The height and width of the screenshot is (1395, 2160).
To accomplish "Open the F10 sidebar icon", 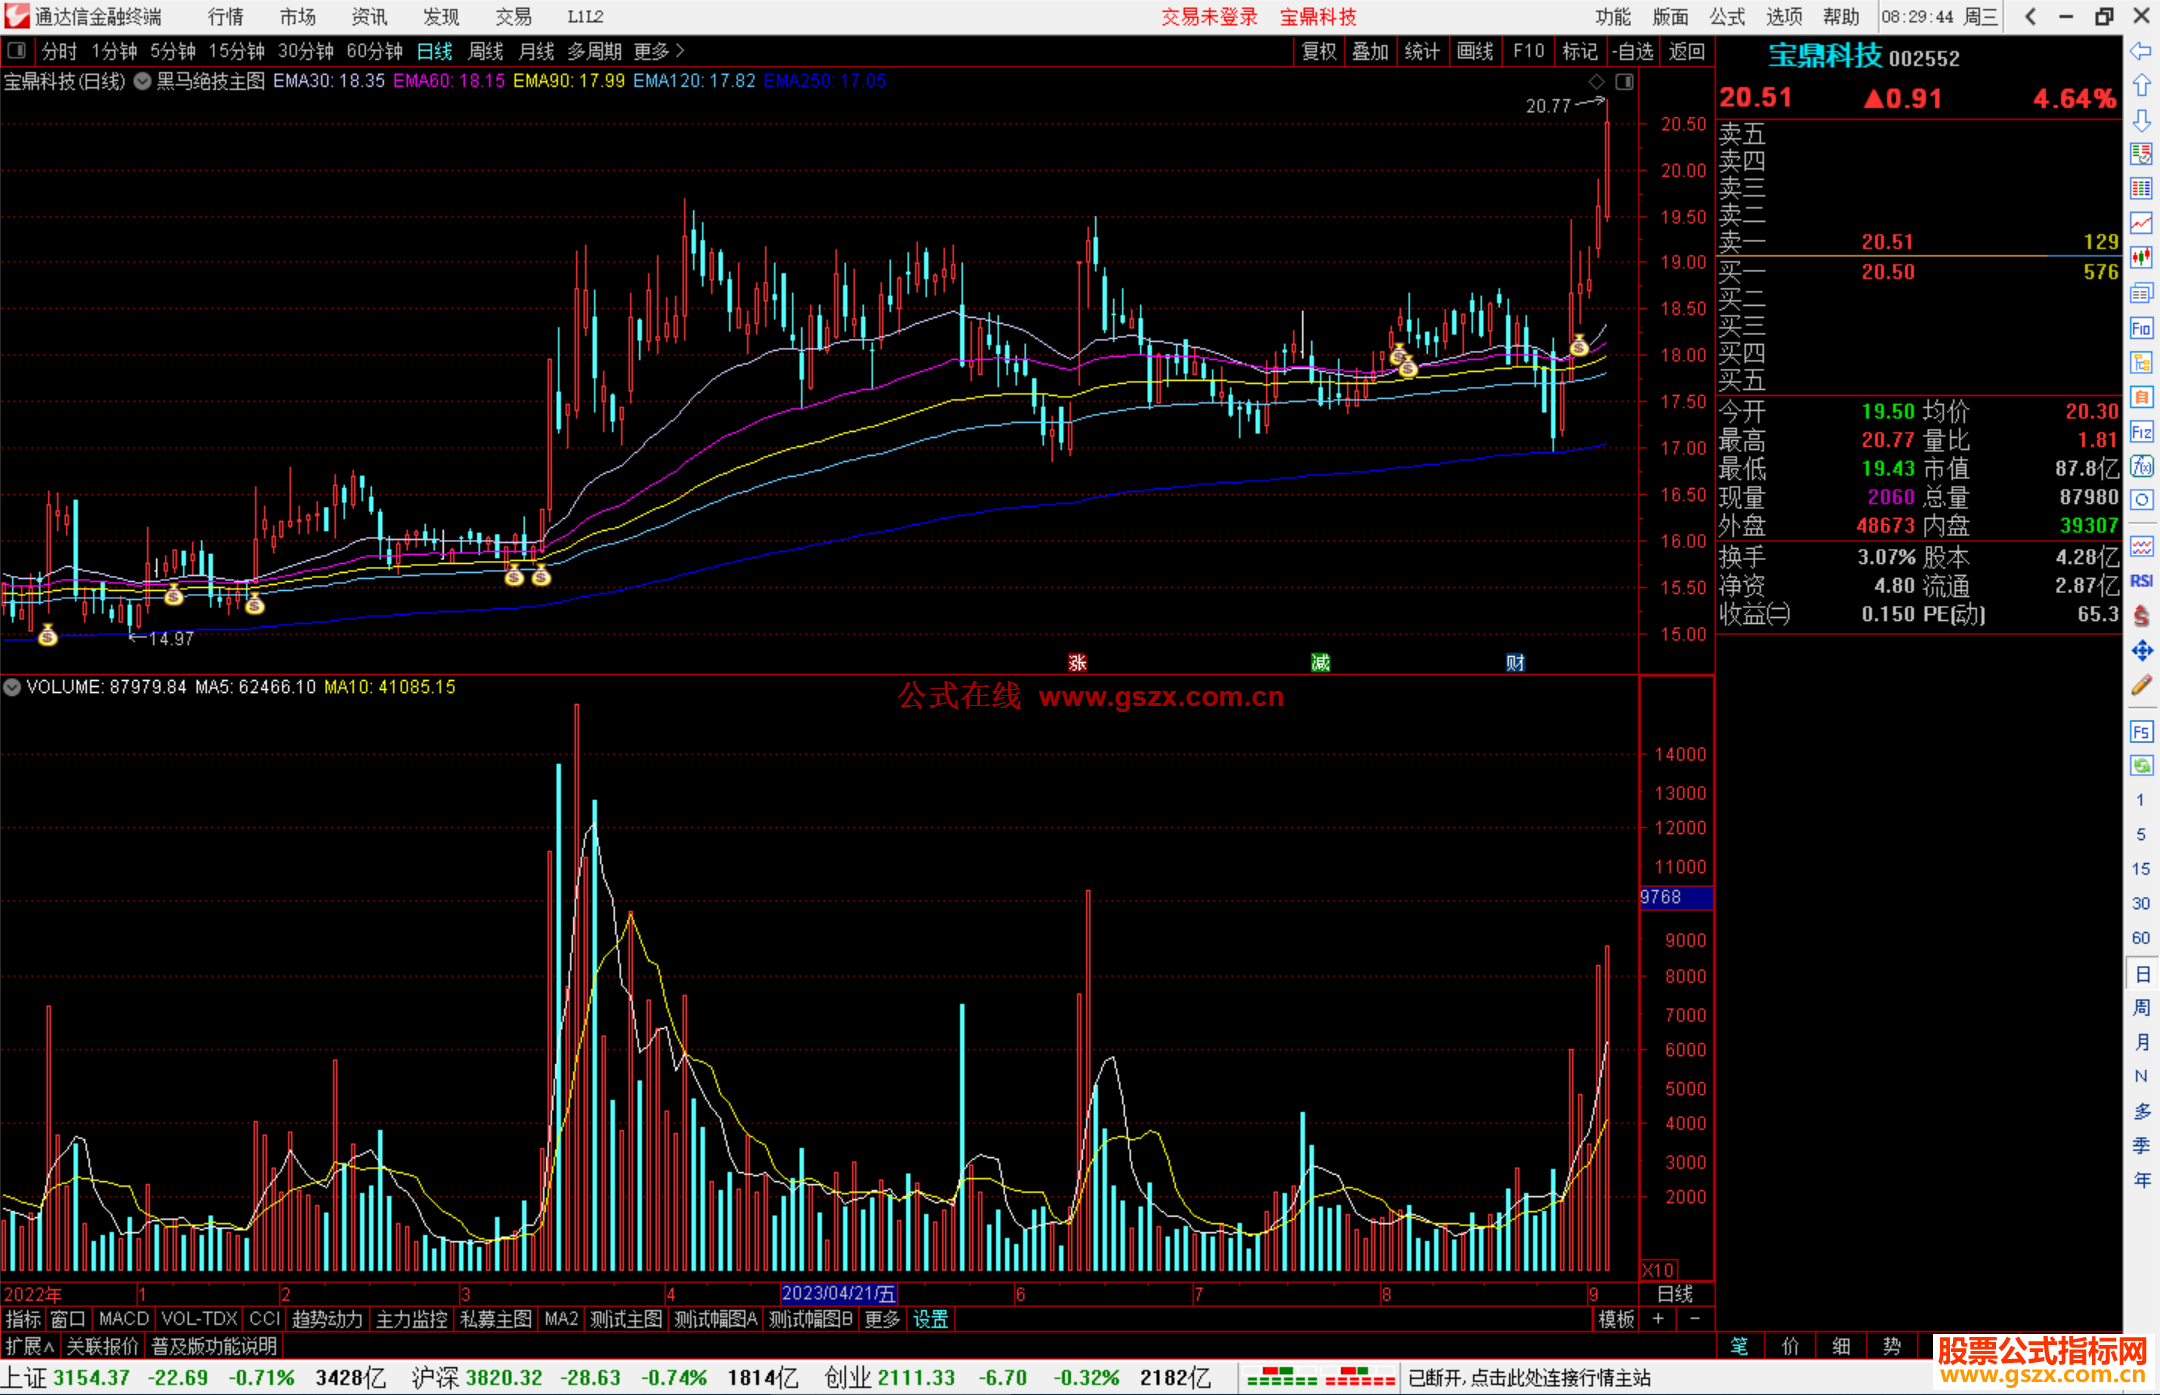I will coord(2141,328).
